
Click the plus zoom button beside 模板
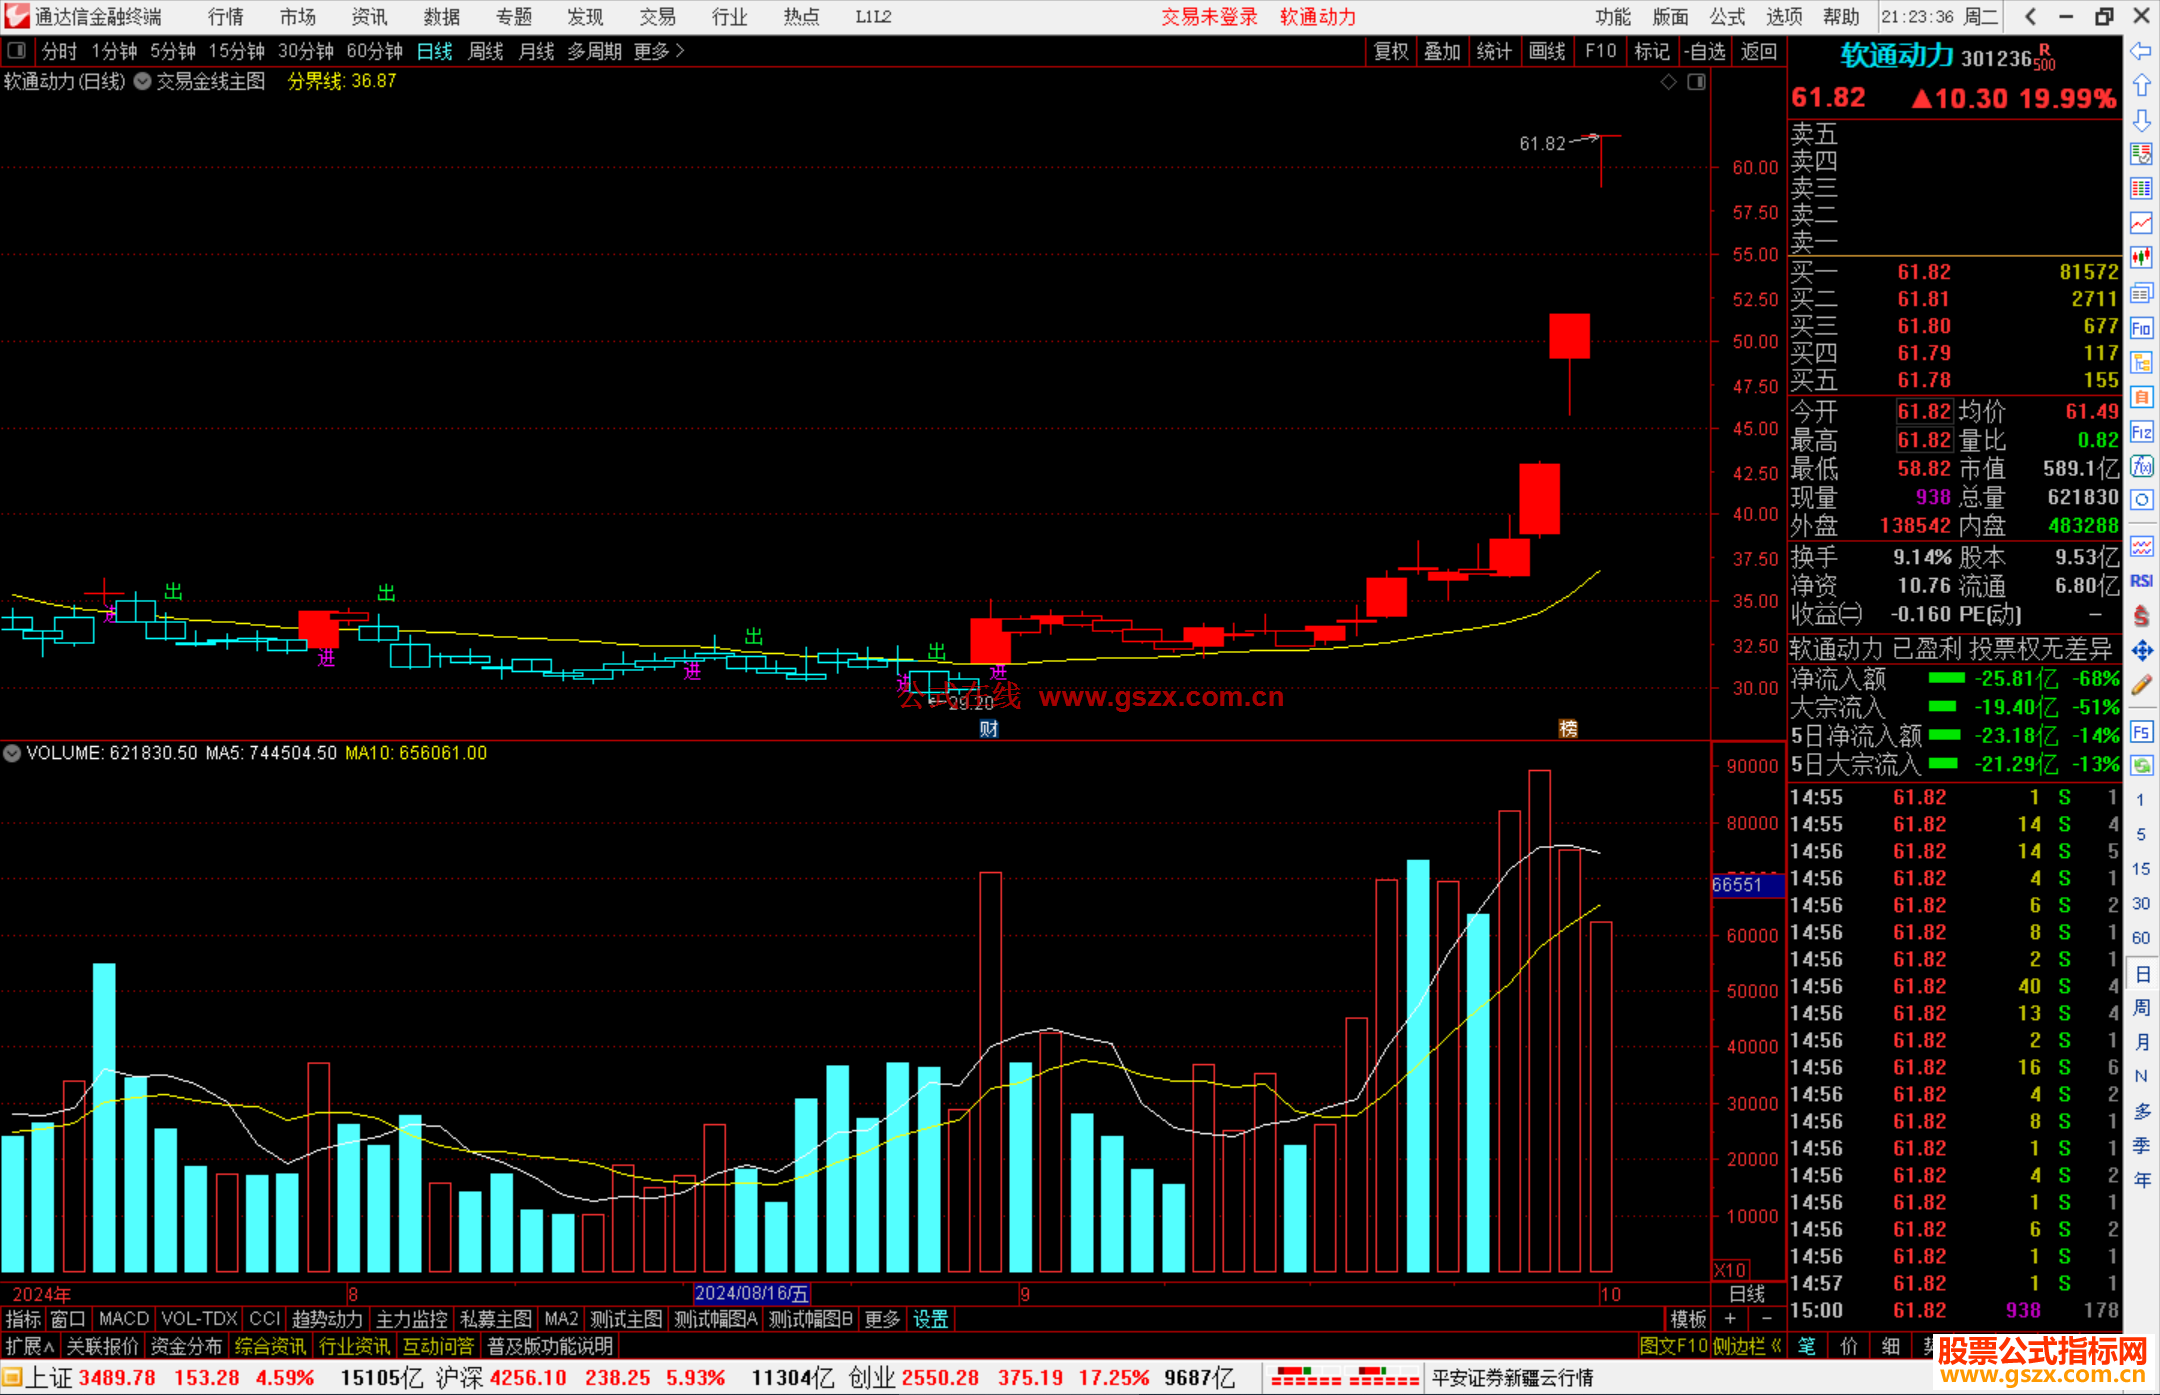point(1730,1319)
